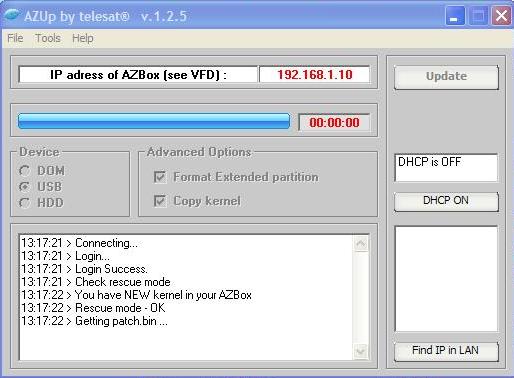Click the blue update progress bar

pos(154,121)
